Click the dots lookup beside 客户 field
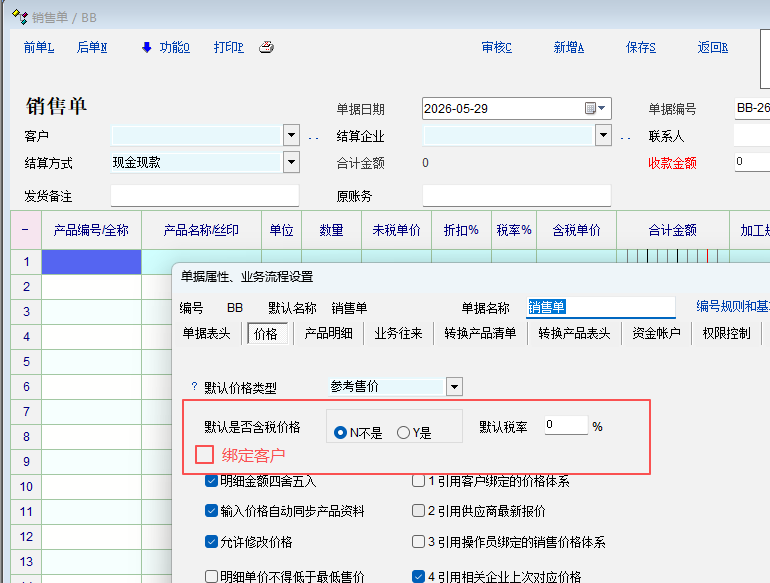This screenshot has height=583, width=770. pyautogui.click(x=313, y=139)
